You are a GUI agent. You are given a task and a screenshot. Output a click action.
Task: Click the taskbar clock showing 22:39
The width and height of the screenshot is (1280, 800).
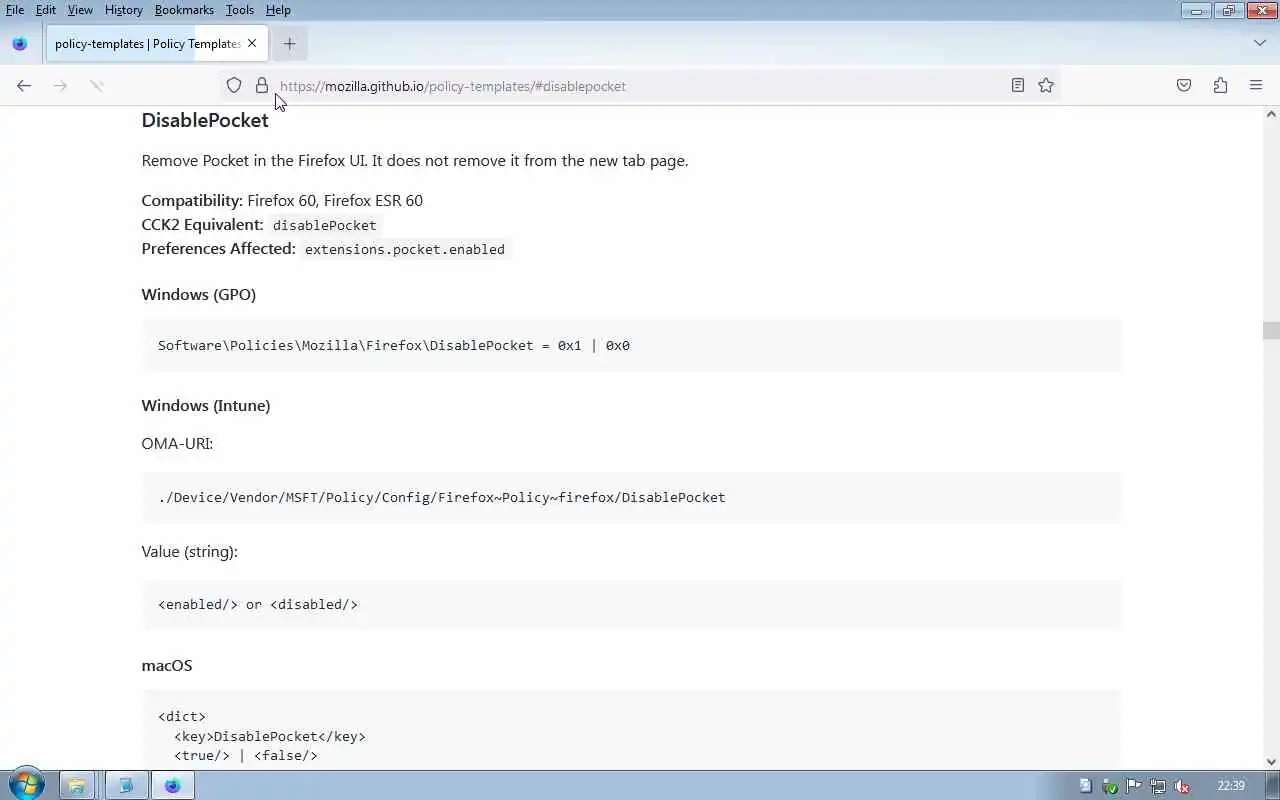point(1231,786)
